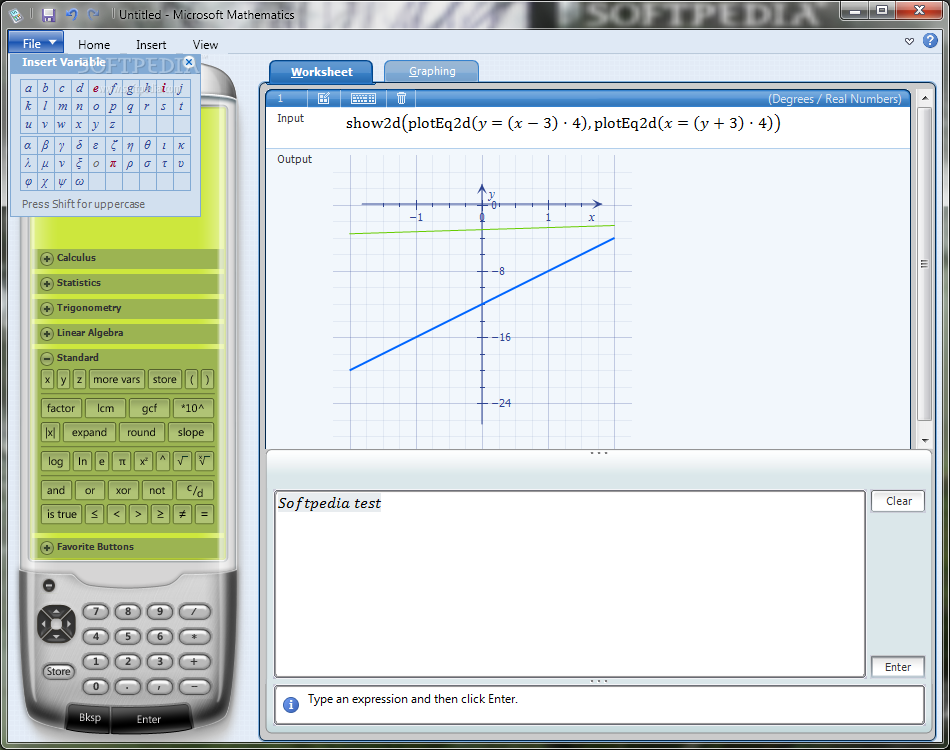Open the Insert ribbon tab

[151, 45]
